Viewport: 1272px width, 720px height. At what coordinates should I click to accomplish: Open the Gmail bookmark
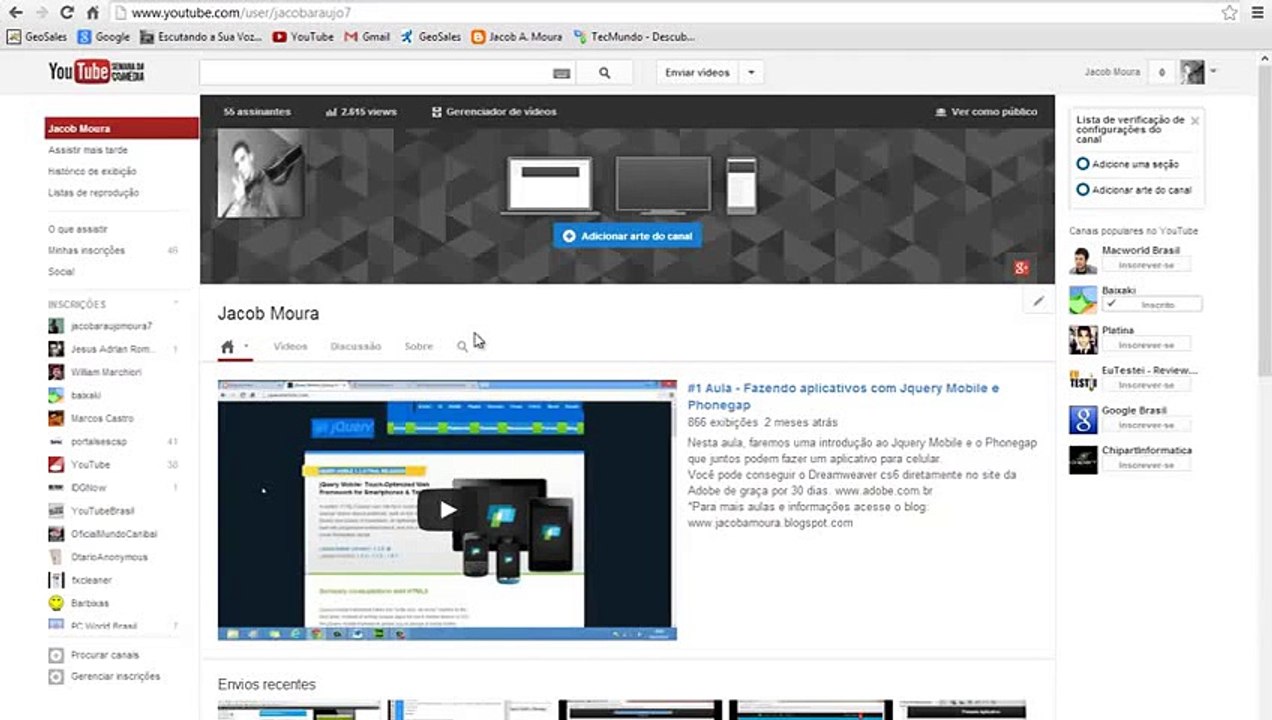click(367, 37)
